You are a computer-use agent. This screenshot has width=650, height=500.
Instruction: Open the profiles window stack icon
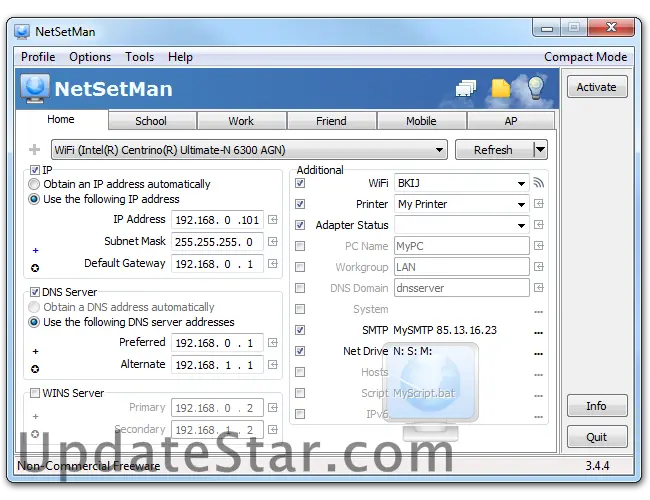[x=466, y=88]
